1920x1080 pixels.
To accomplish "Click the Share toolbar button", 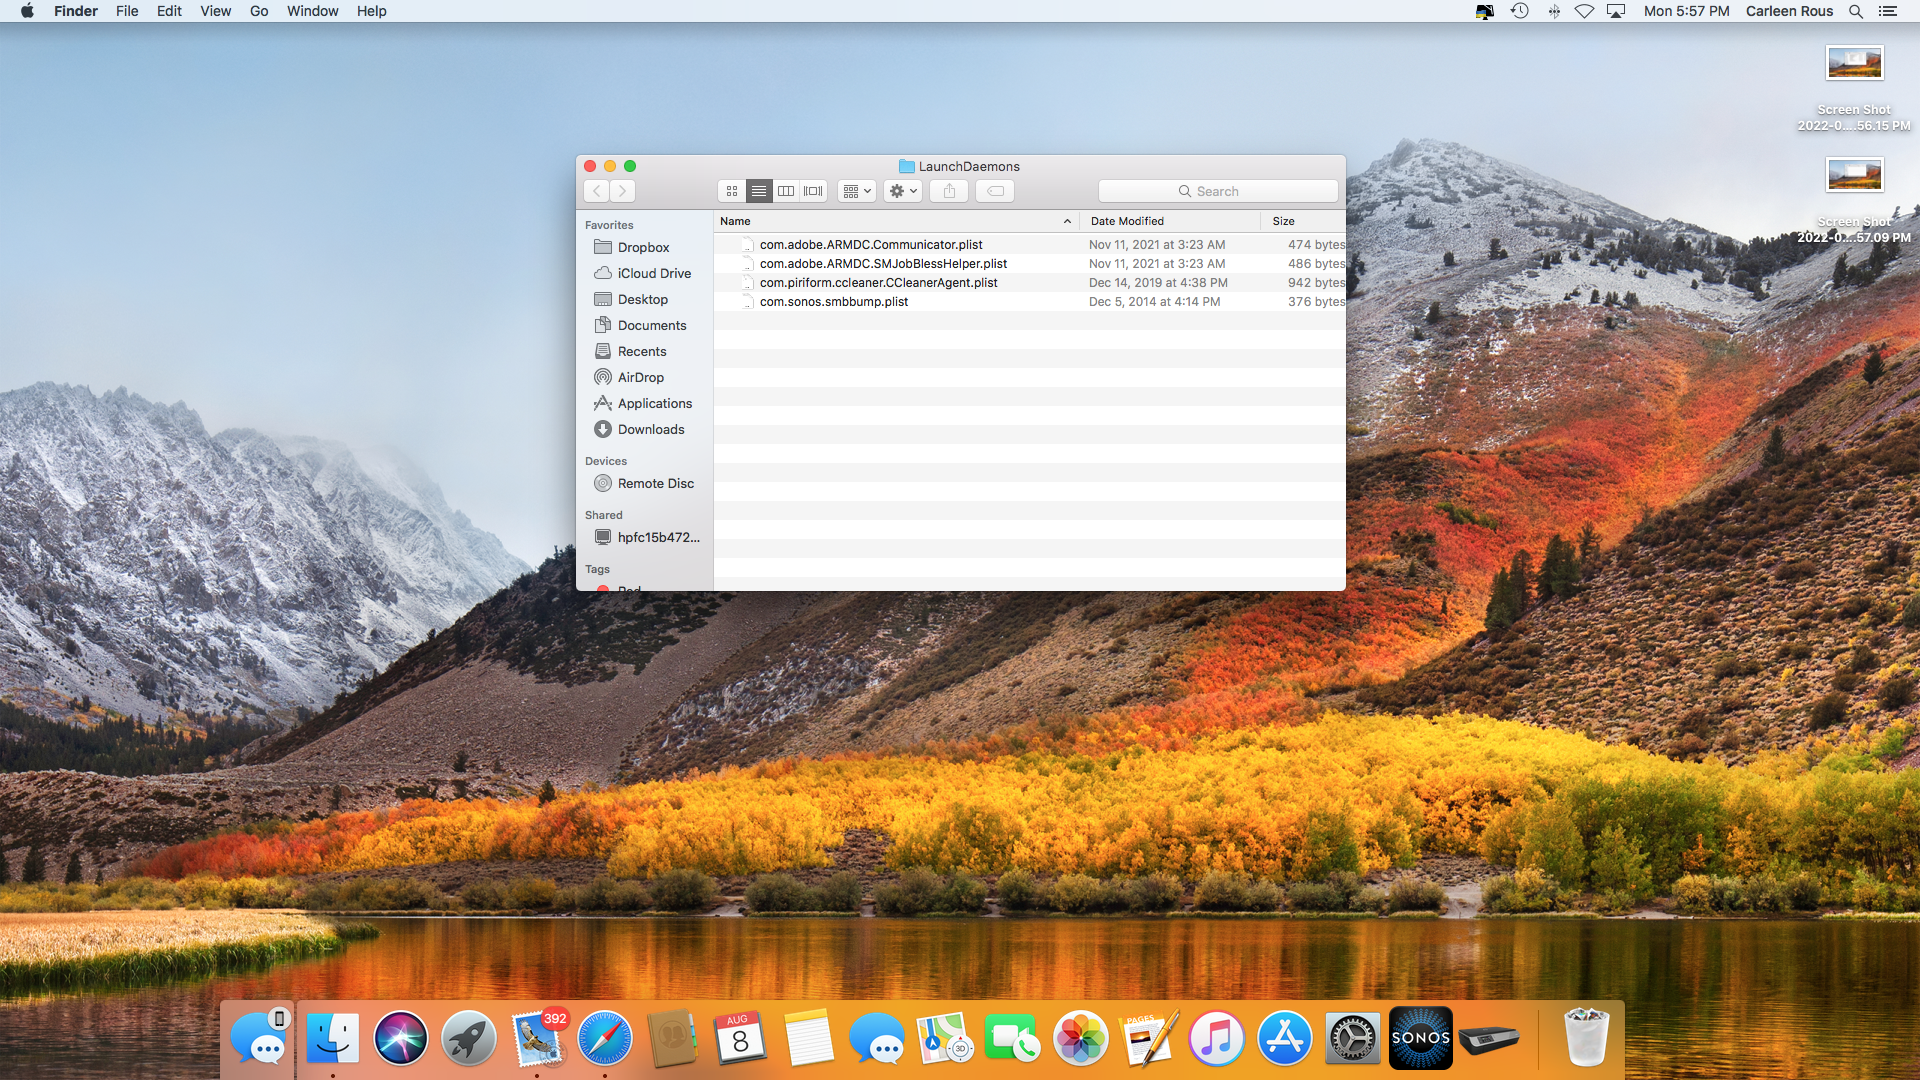I will coord(949,191).
